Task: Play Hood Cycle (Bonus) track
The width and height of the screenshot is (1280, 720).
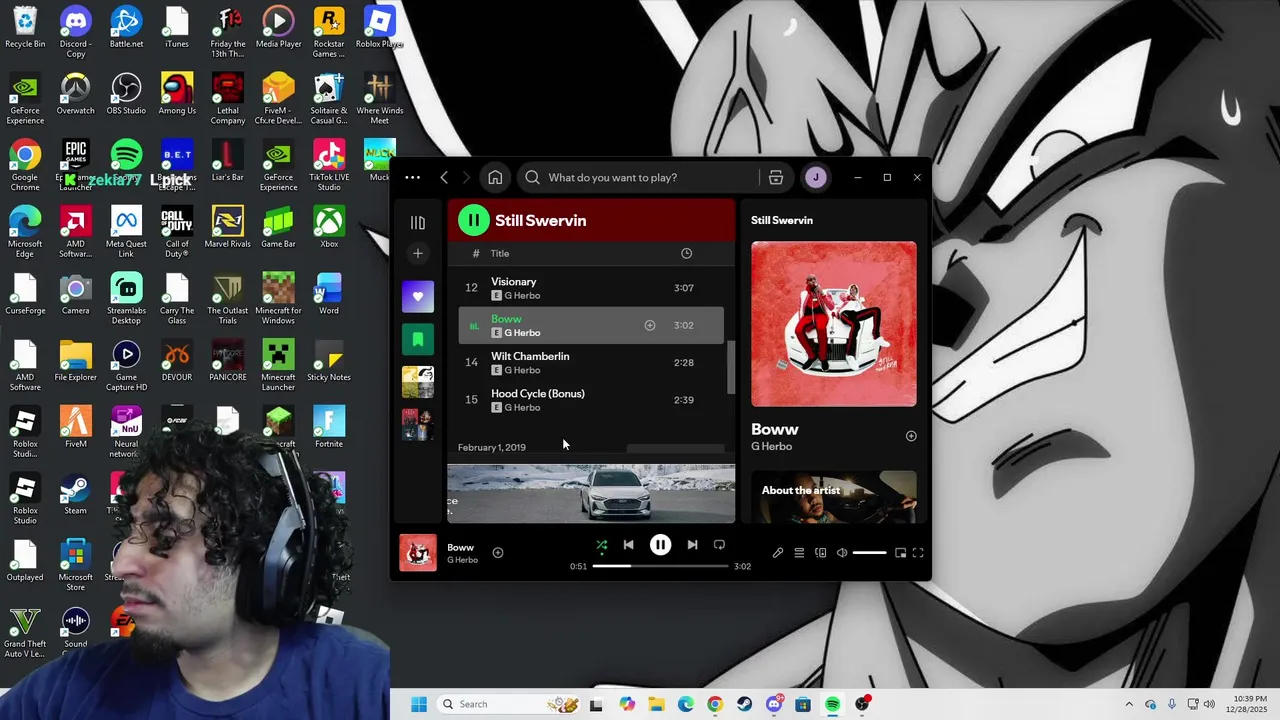Action: (591, 400)
